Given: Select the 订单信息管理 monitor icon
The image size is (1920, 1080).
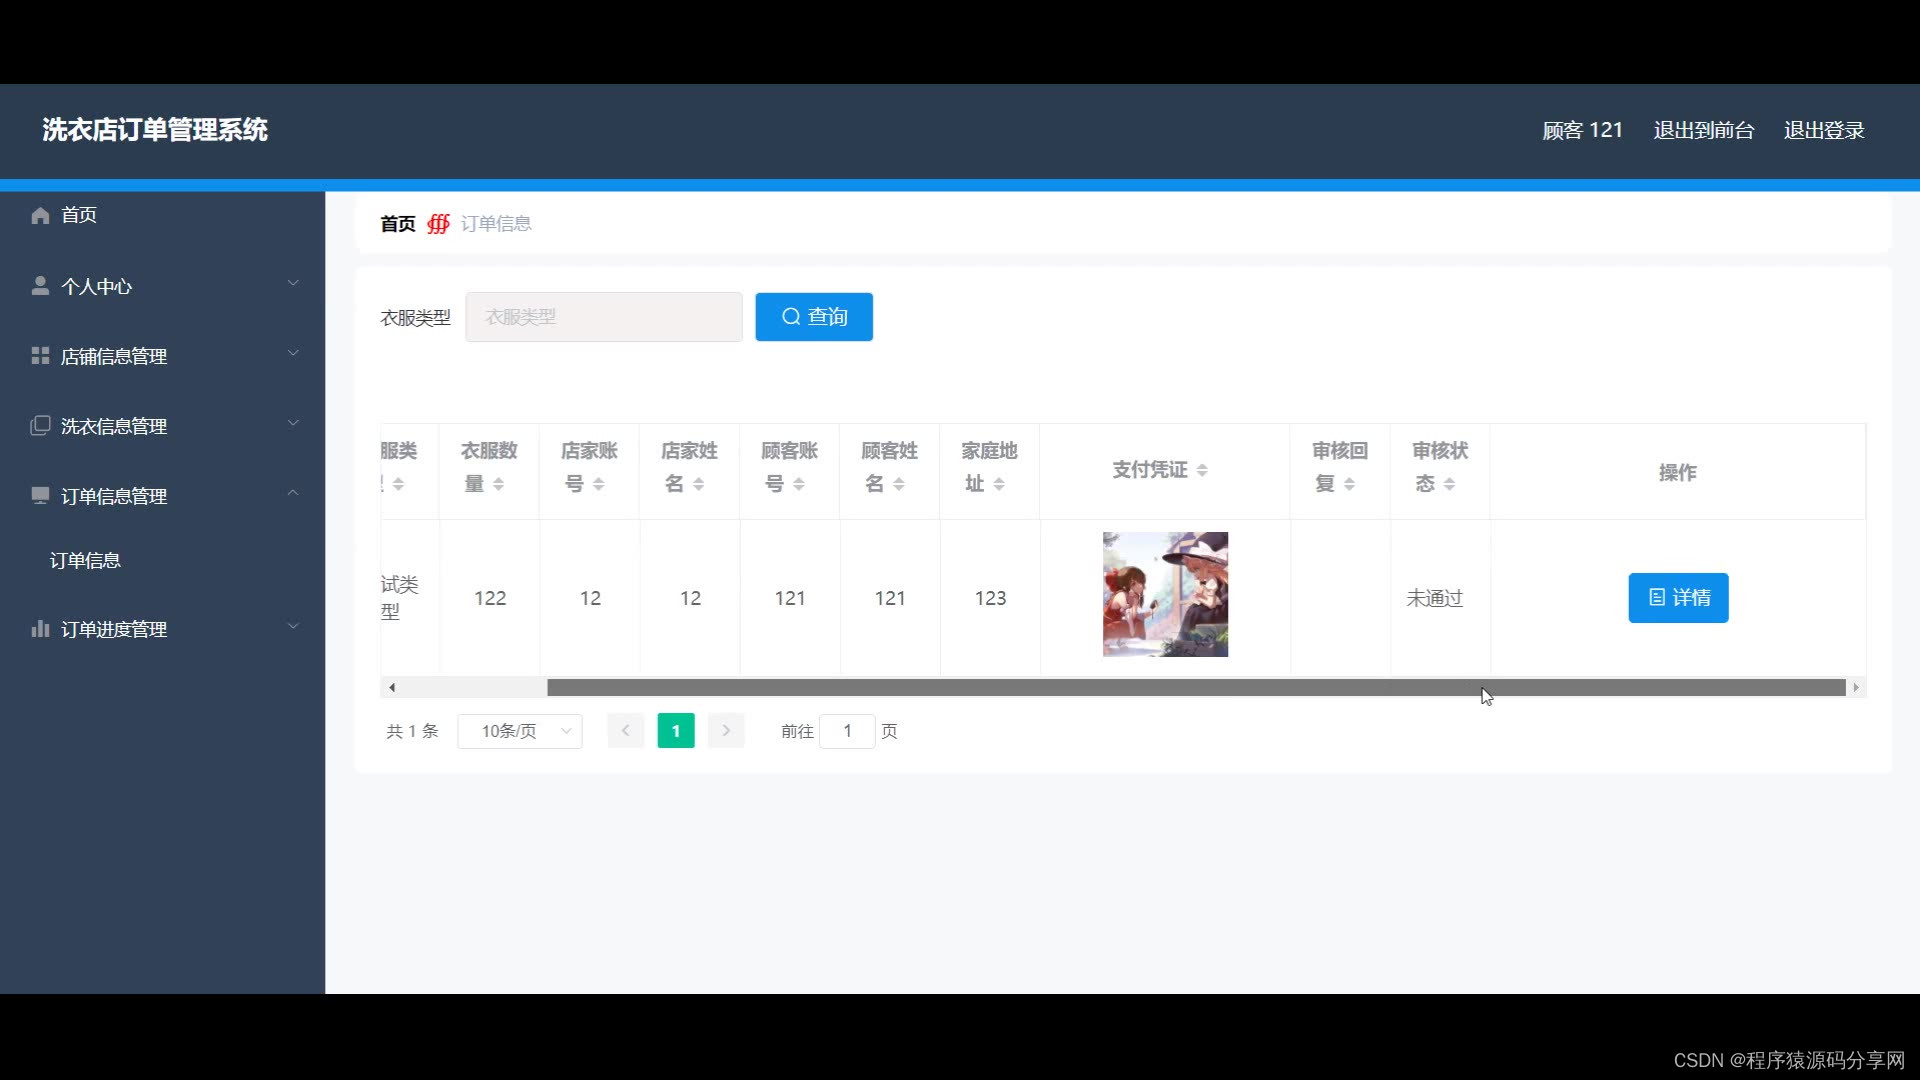Looking at the screenshot, I should point(40,494).
